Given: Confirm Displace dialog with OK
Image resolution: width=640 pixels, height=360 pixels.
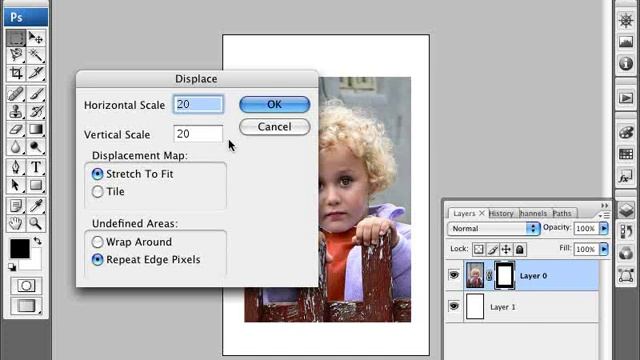Looking at the screenshot, I should click(x=275, y=104).
